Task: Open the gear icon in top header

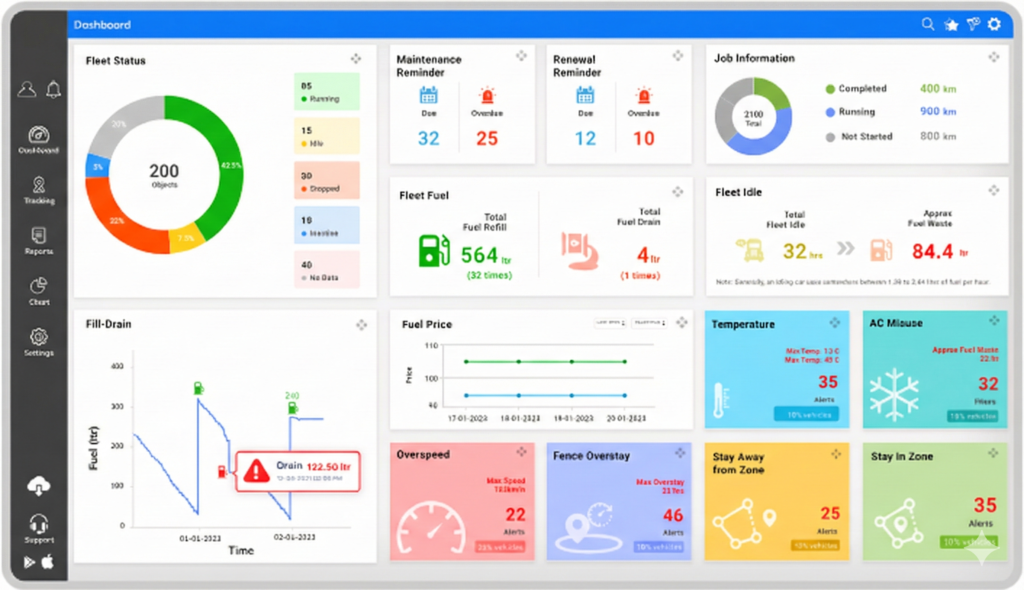Action: tap(993, 24)
